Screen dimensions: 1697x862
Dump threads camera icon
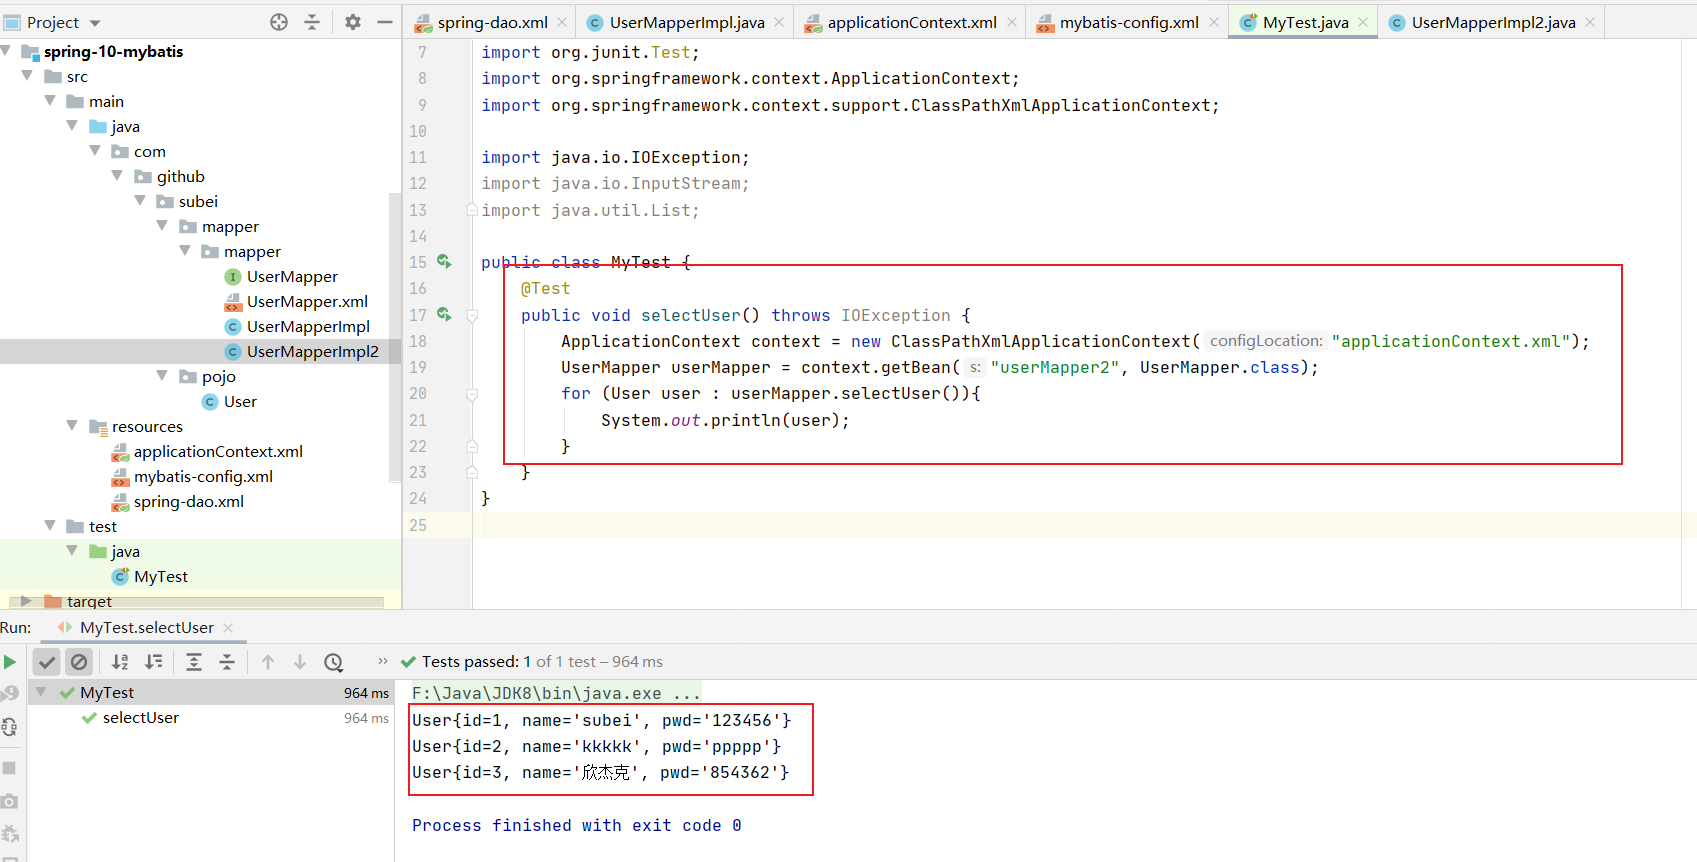pos(10,801)
